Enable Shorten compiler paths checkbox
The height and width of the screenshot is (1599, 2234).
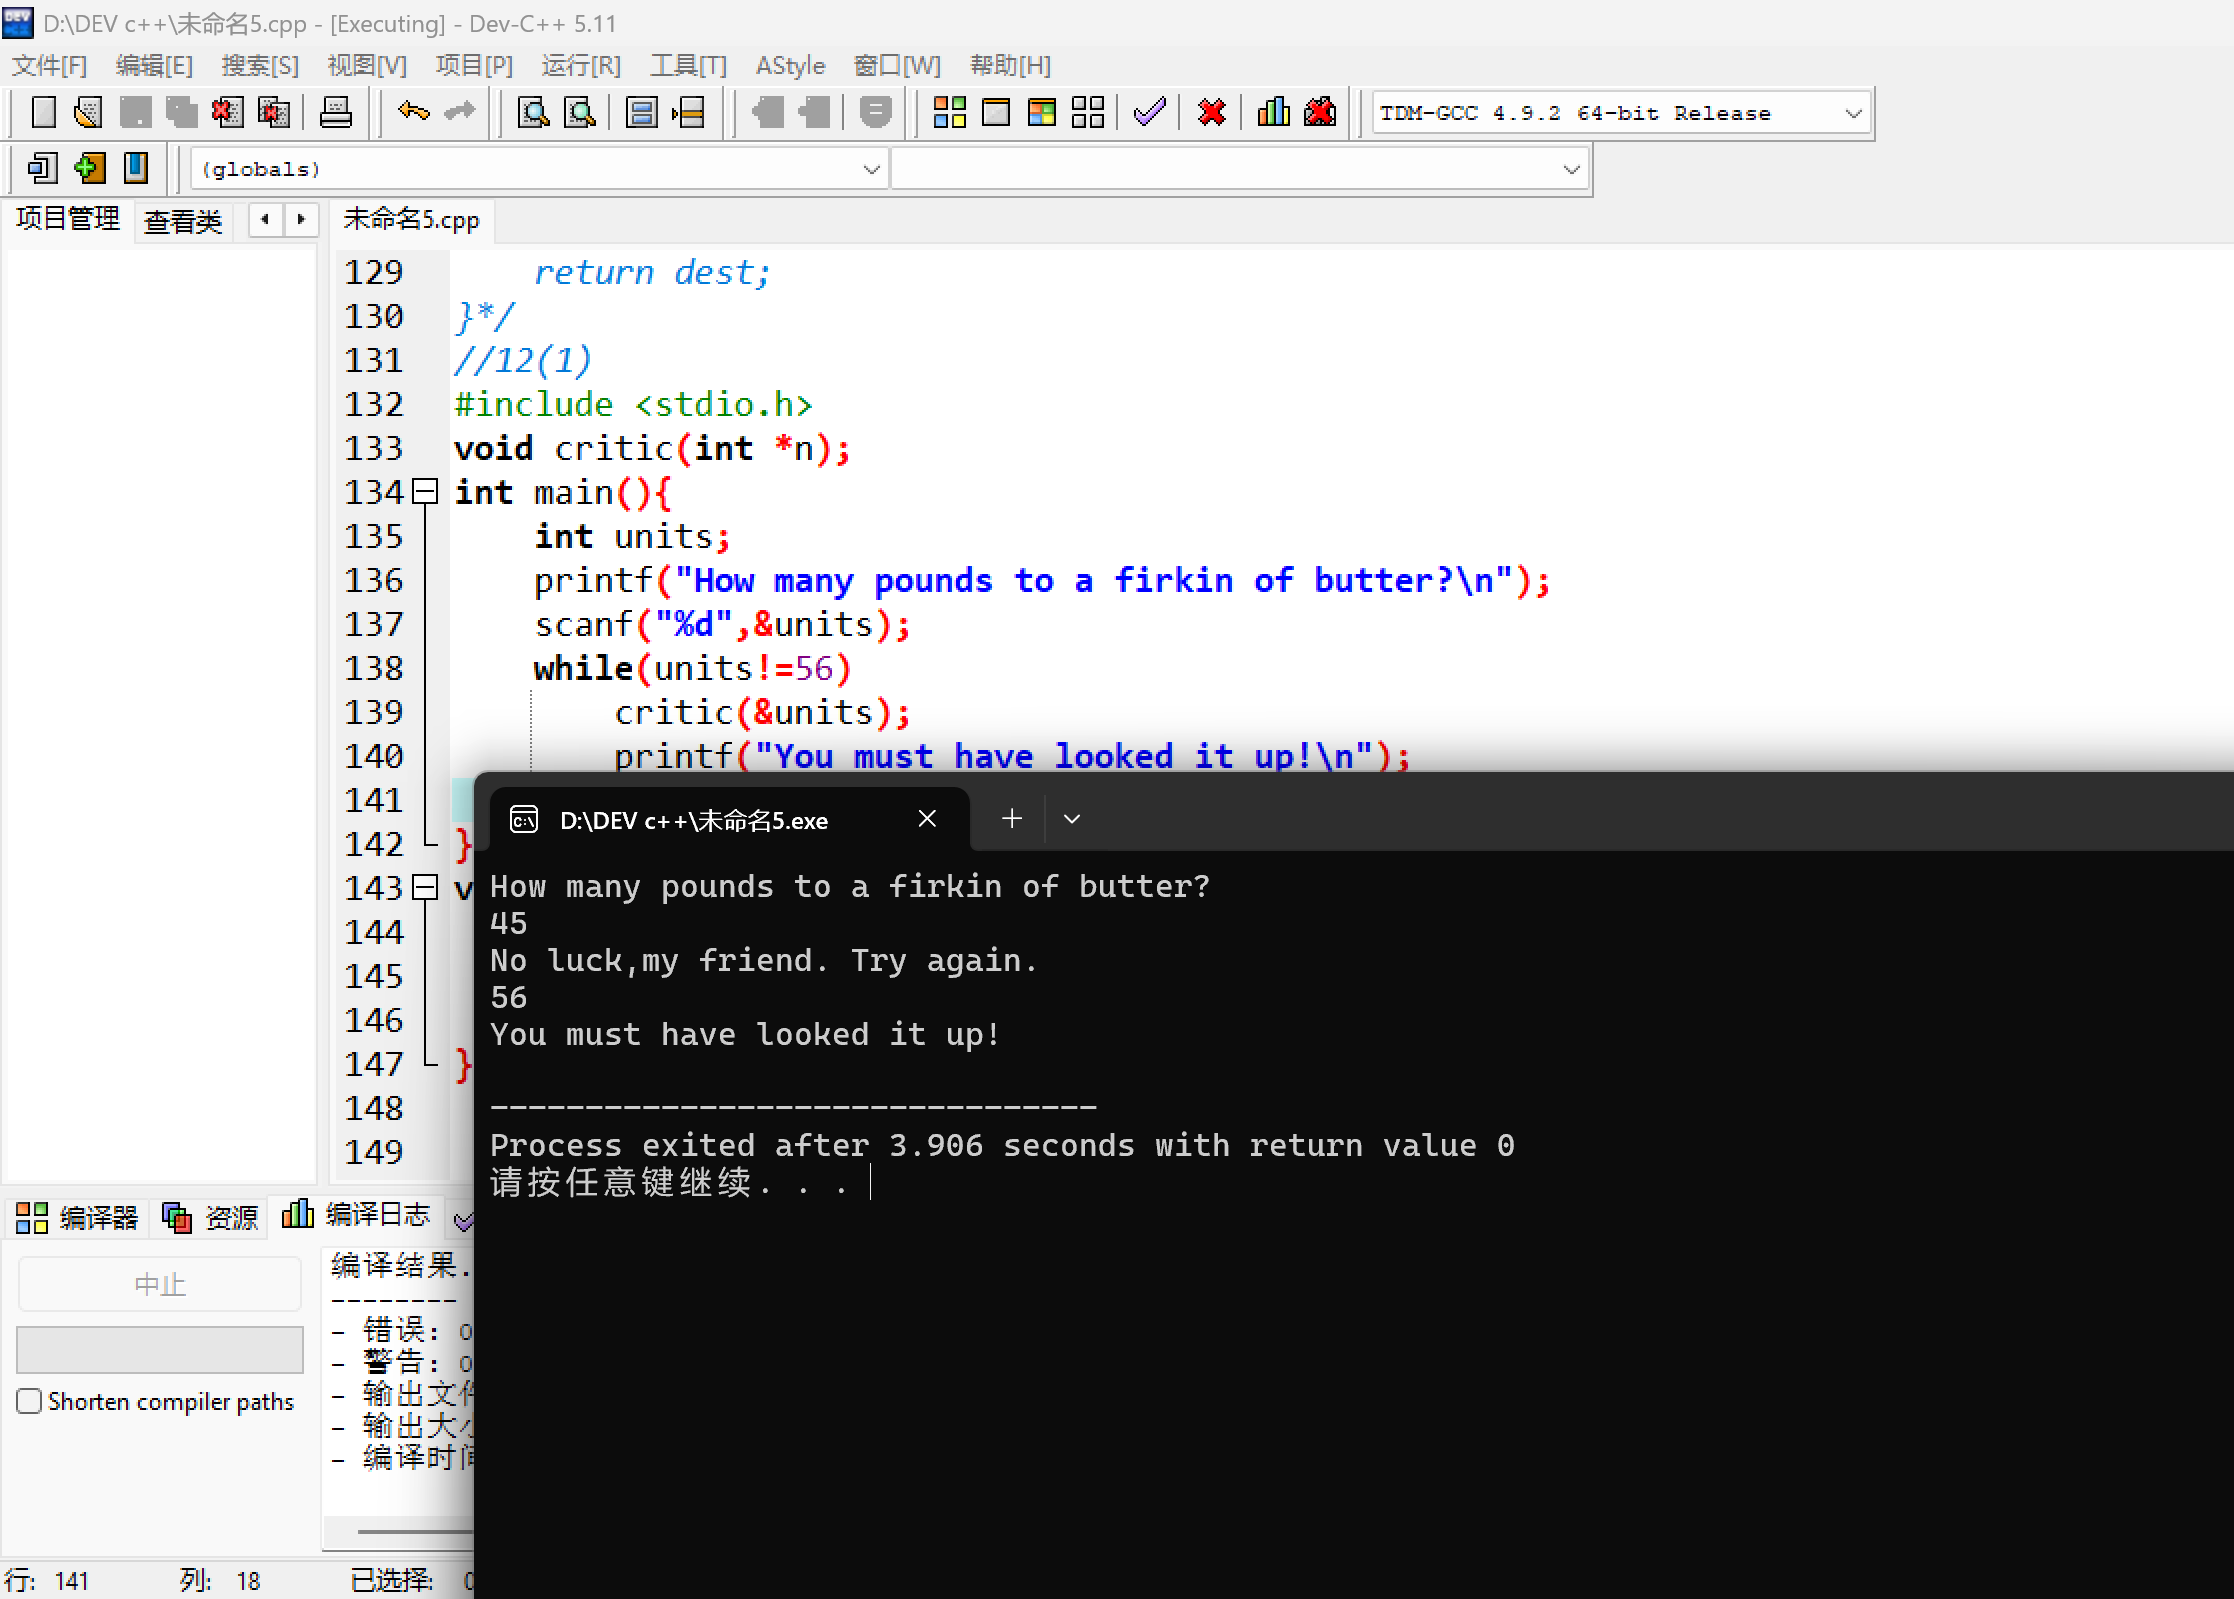click(x=30, y=1401)
